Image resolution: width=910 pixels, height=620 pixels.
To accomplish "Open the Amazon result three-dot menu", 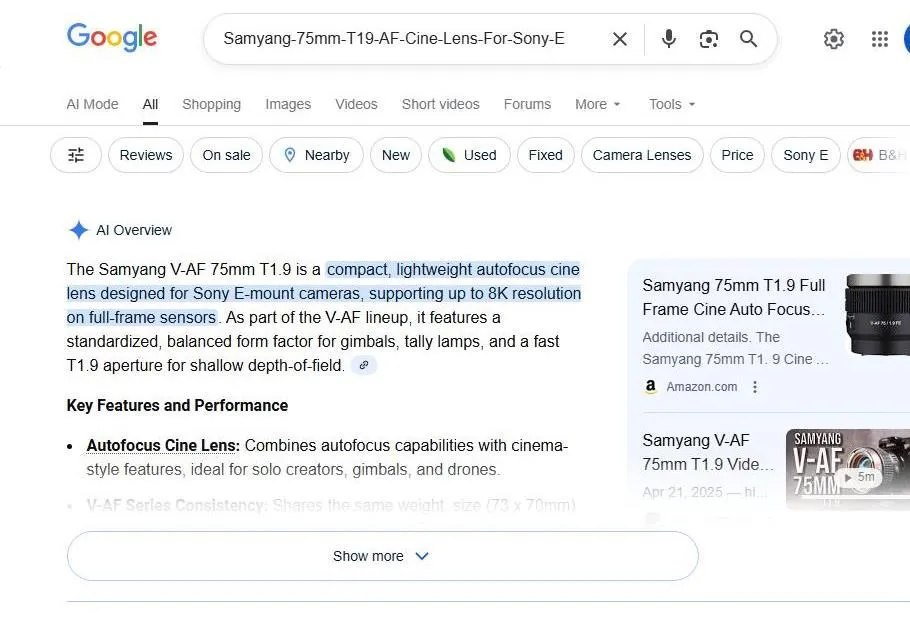I will click(754, 387).
